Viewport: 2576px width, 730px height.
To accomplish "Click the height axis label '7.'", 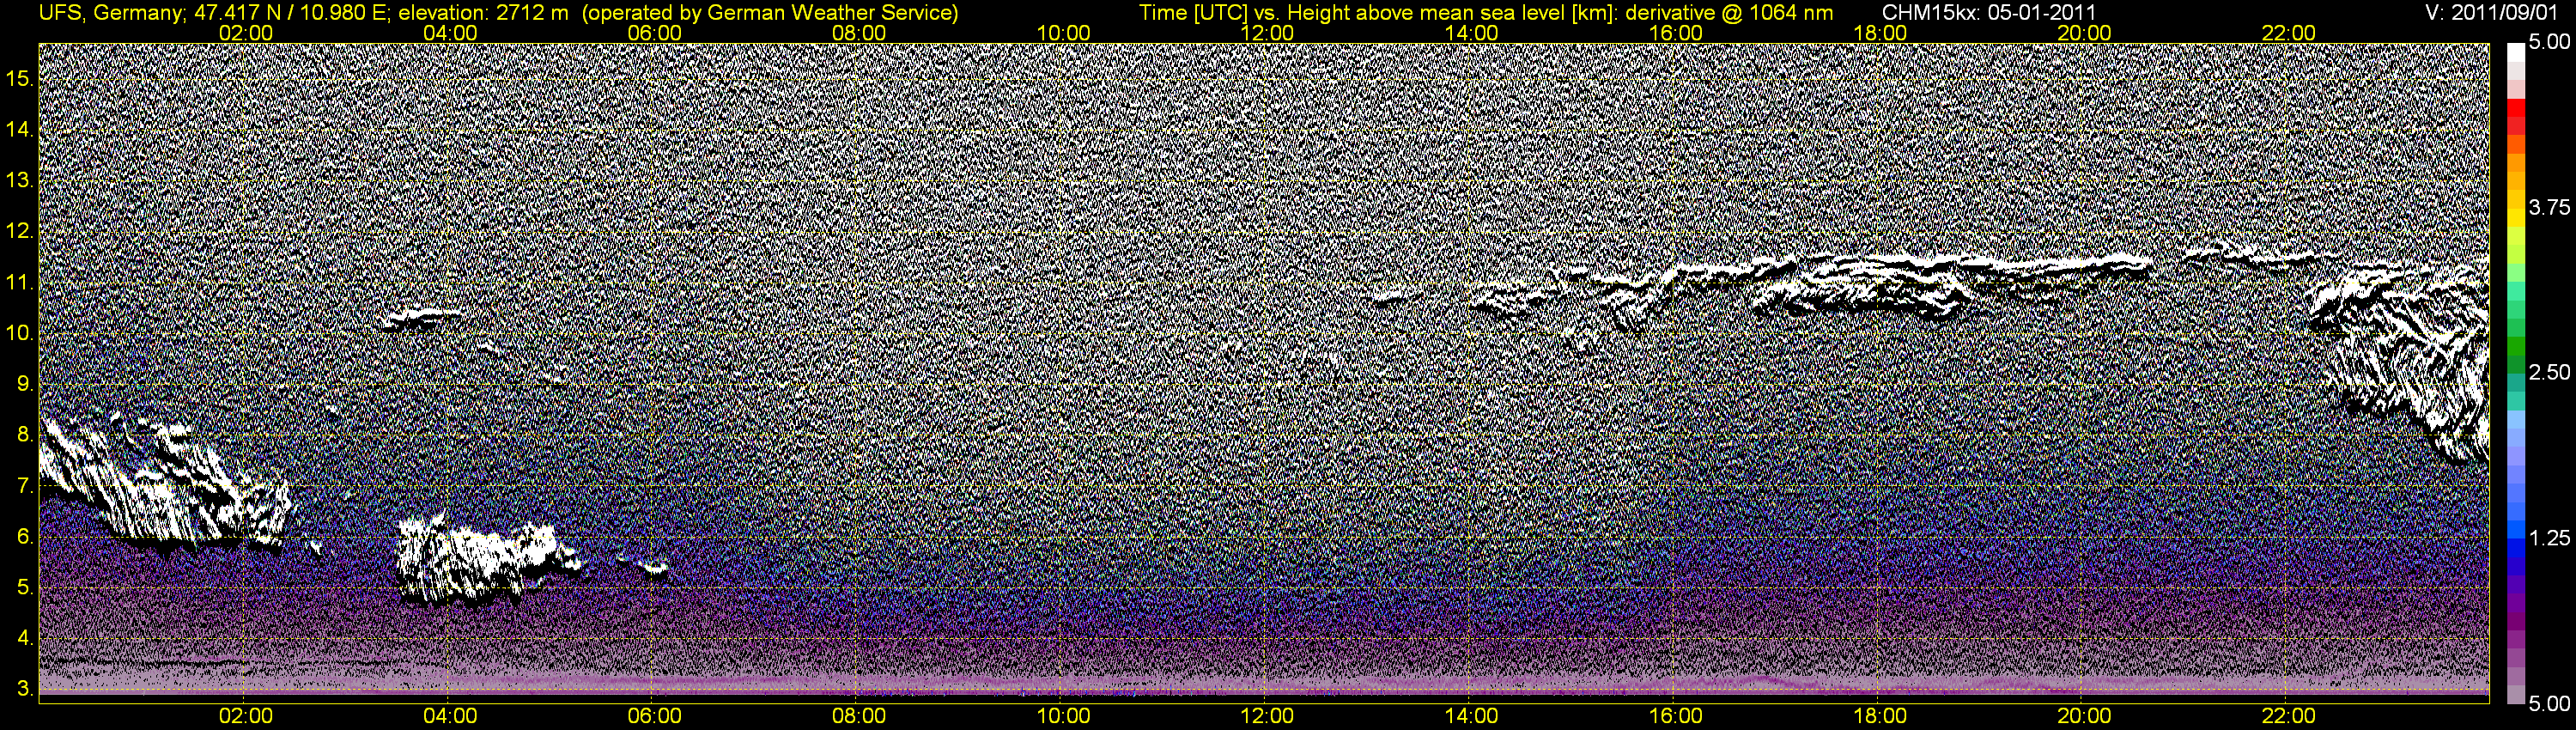I will pyautogui.click(x=25, y=486).
